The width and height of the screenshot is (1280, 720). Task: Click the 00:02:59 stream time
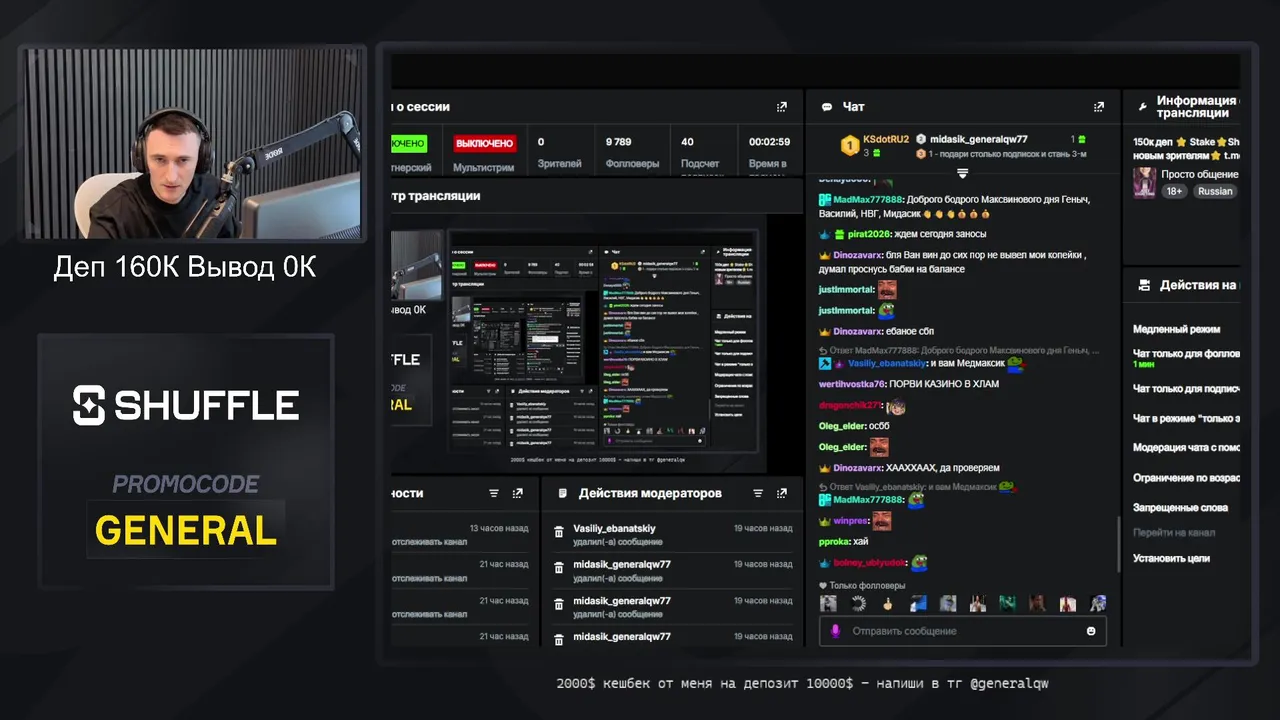(769, 142)
